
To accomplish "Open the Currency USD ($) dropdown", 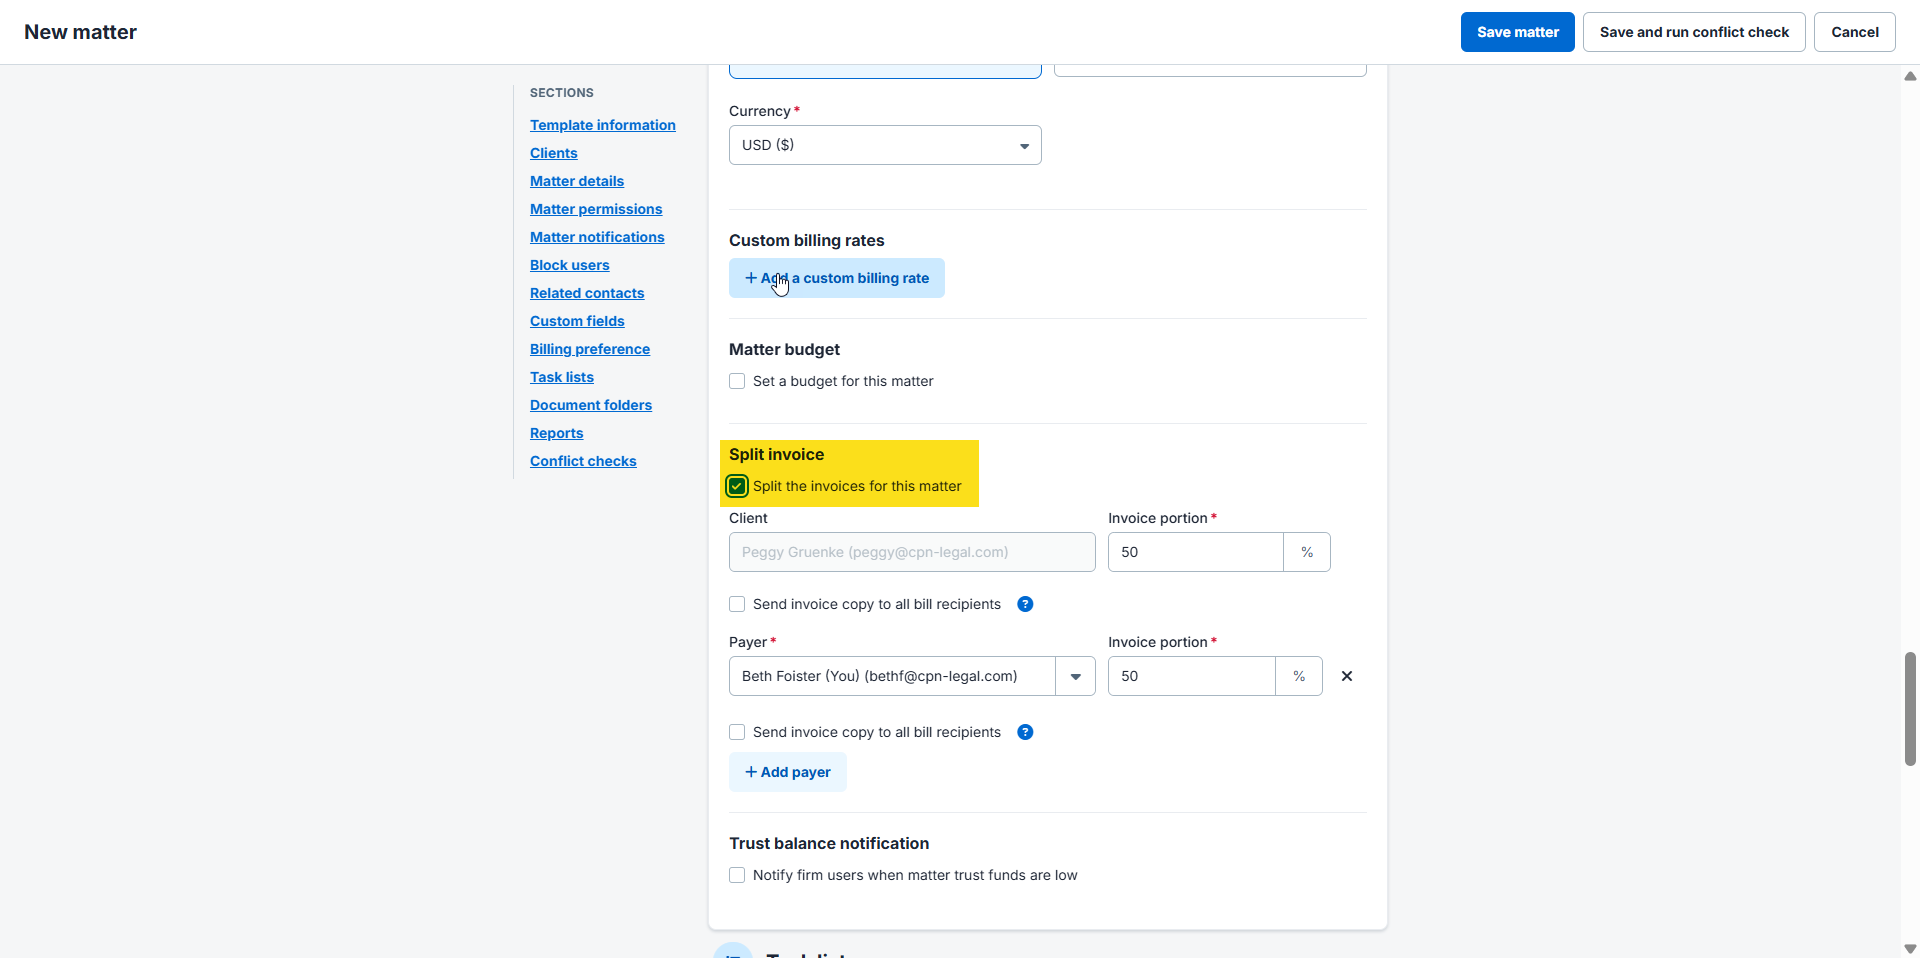I will [885, 145].
